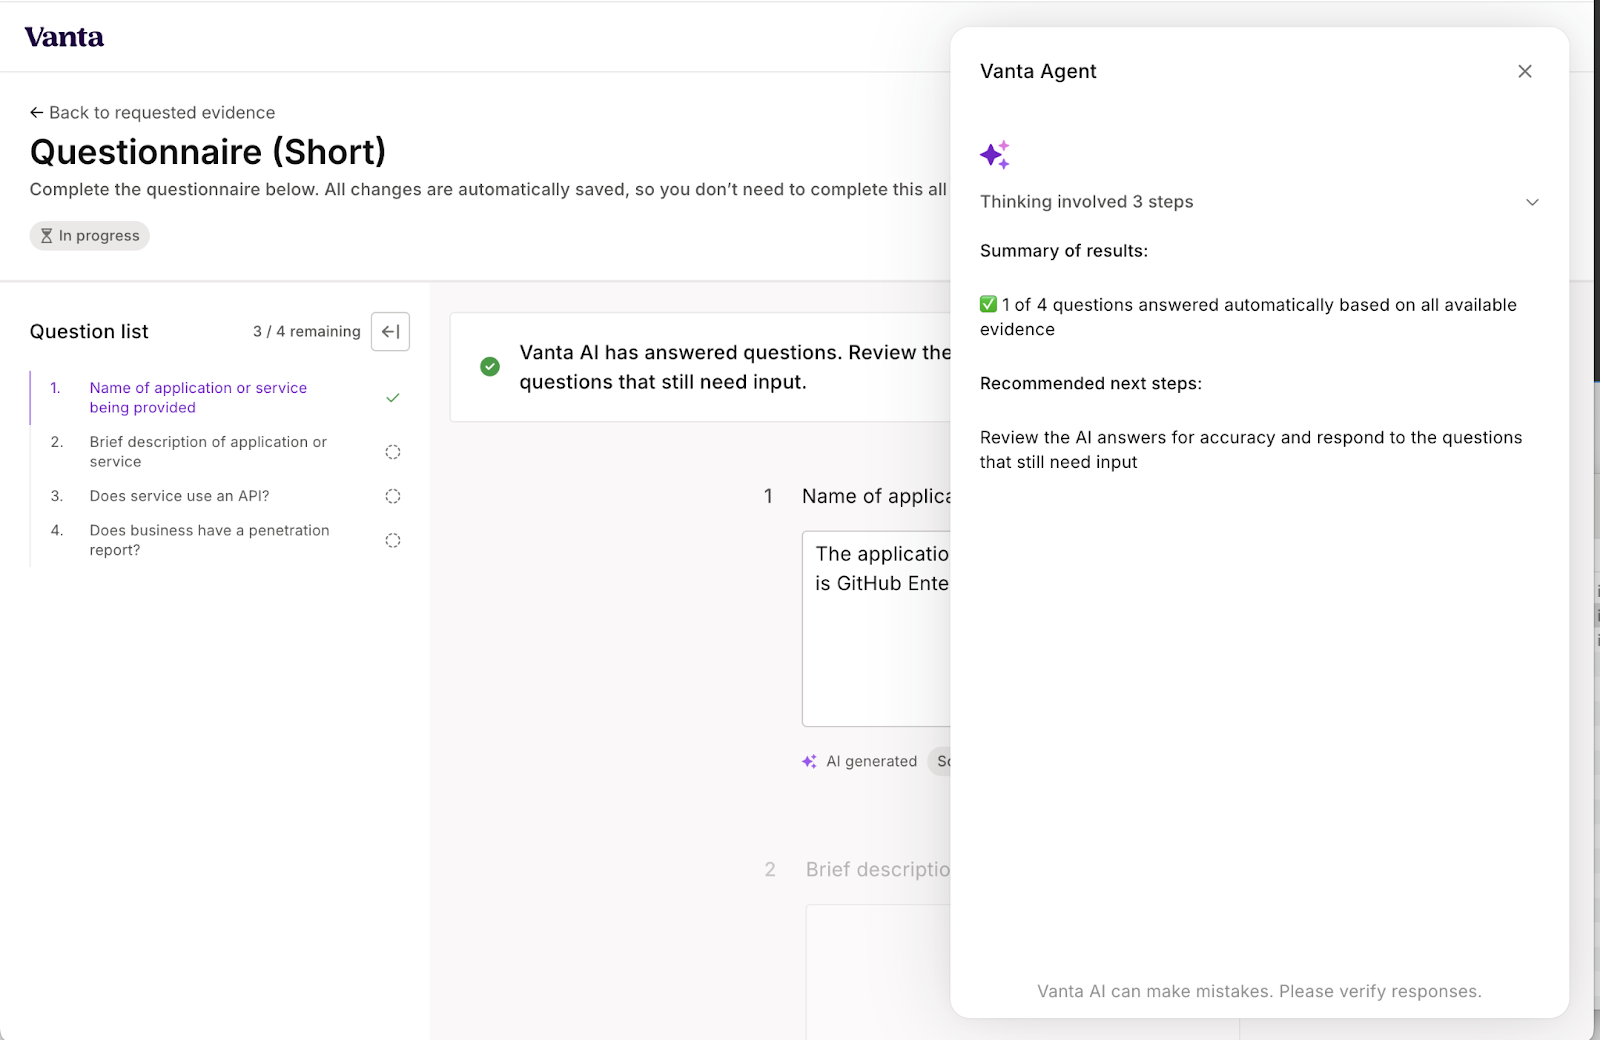This screenshot has height=1040, width=1600.
Task: Close the Vanta Agent panel
Action: point(1525,71)
